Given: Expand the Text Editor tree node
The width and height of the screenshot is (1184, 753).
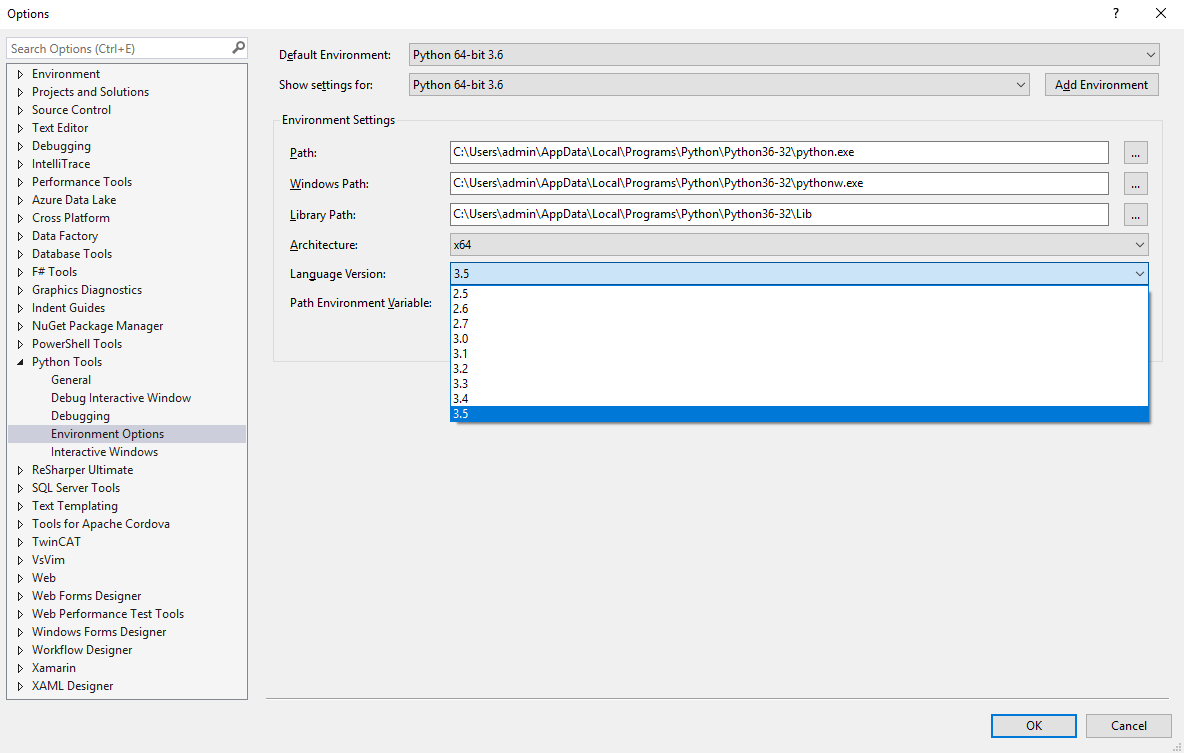Looking at the screenshot, I should 20,128.
